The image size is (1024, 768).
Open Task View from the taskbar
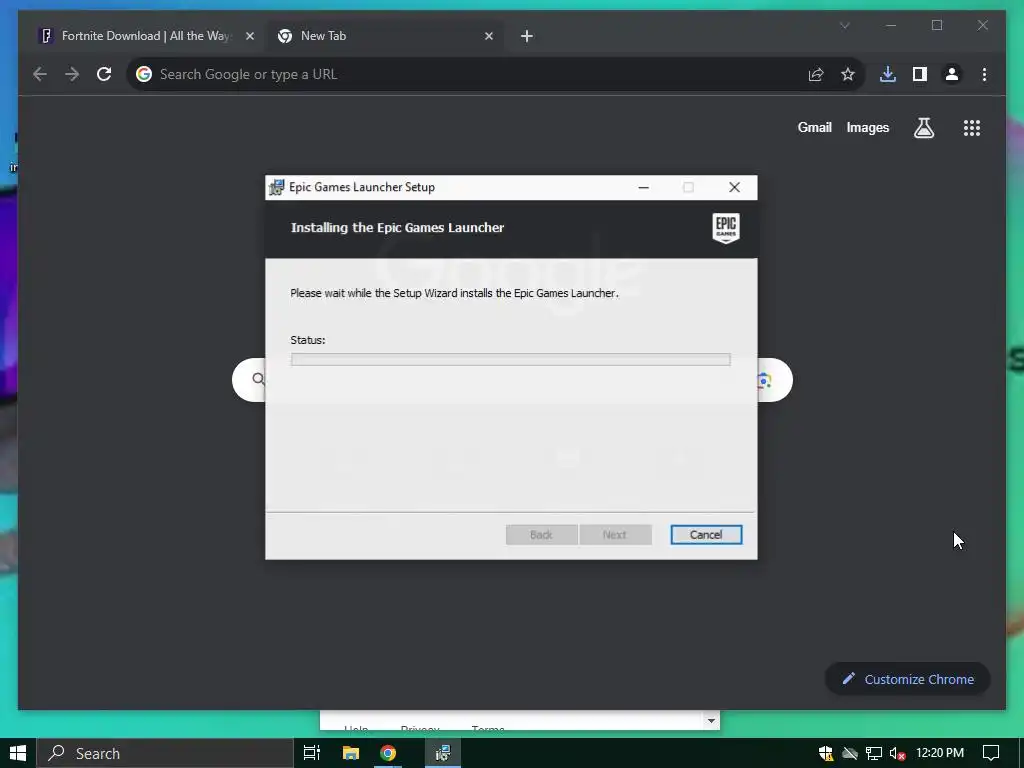[312, 753]
